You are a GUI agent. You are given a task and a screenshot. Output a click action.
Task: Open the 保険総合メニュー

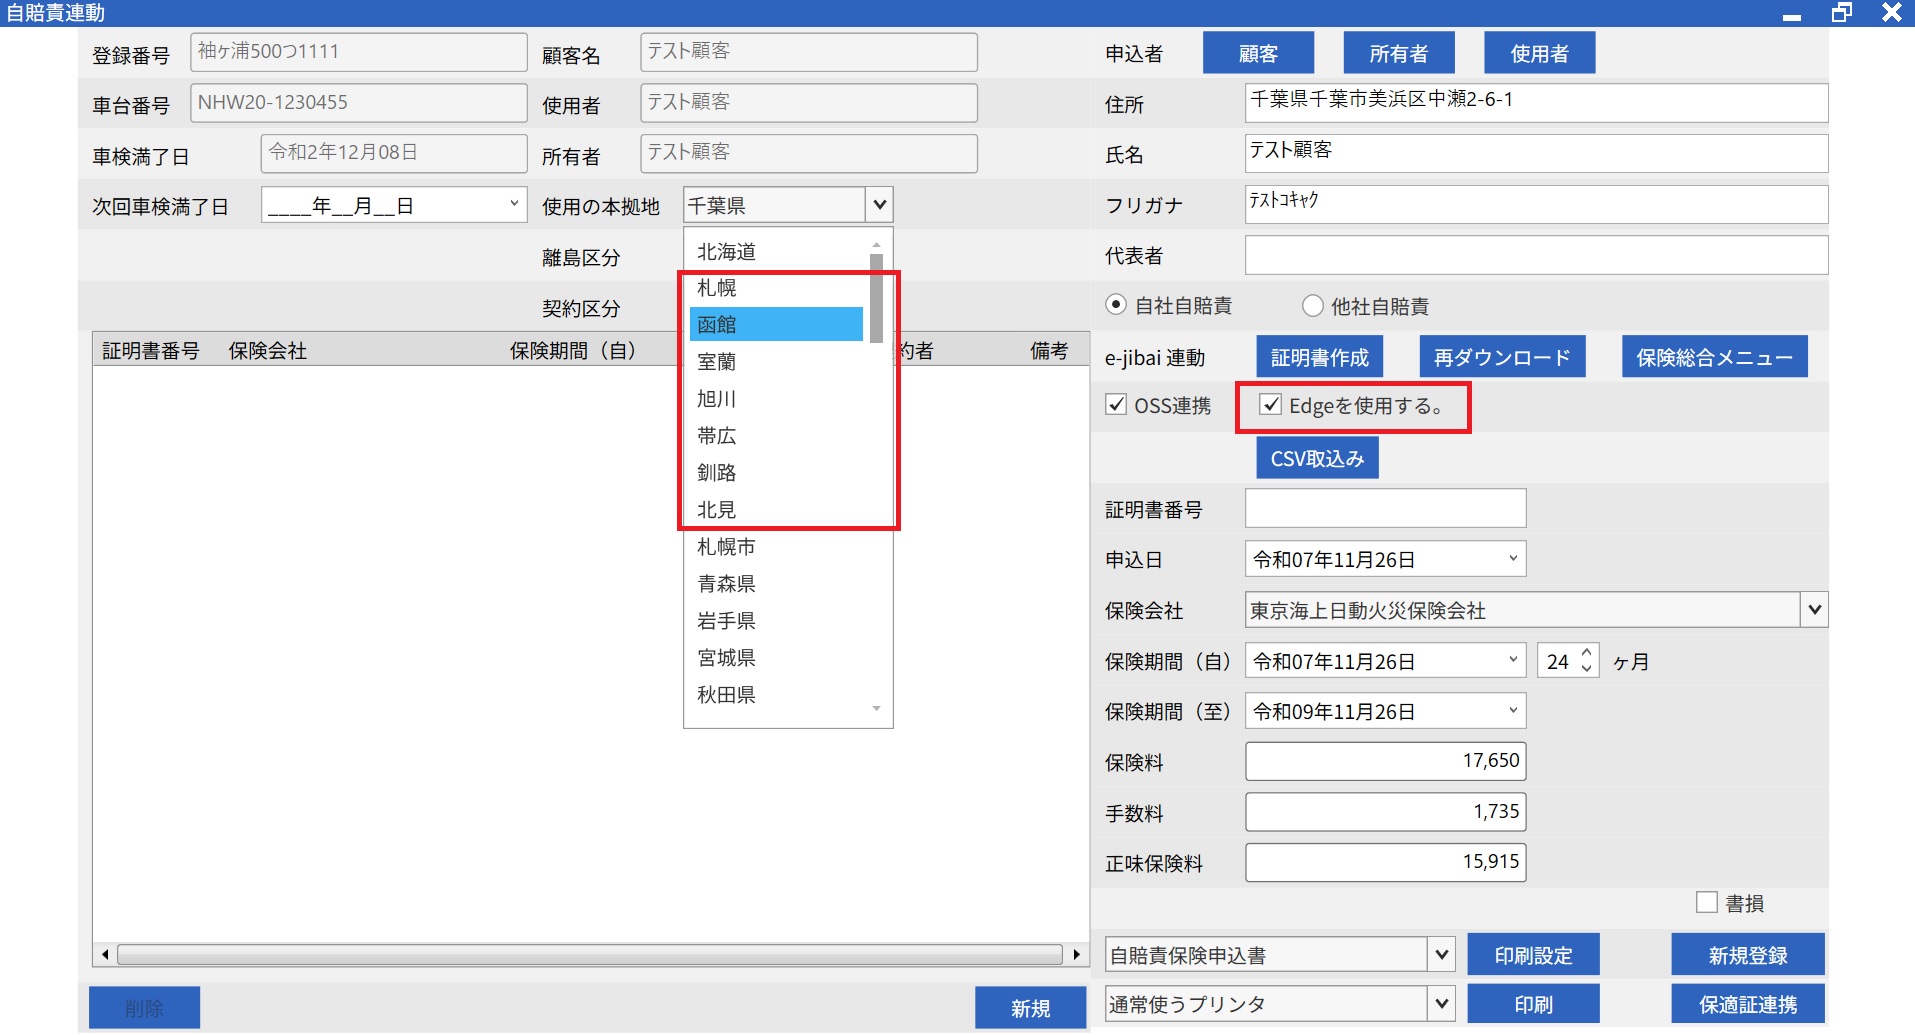click(1713, 357)
